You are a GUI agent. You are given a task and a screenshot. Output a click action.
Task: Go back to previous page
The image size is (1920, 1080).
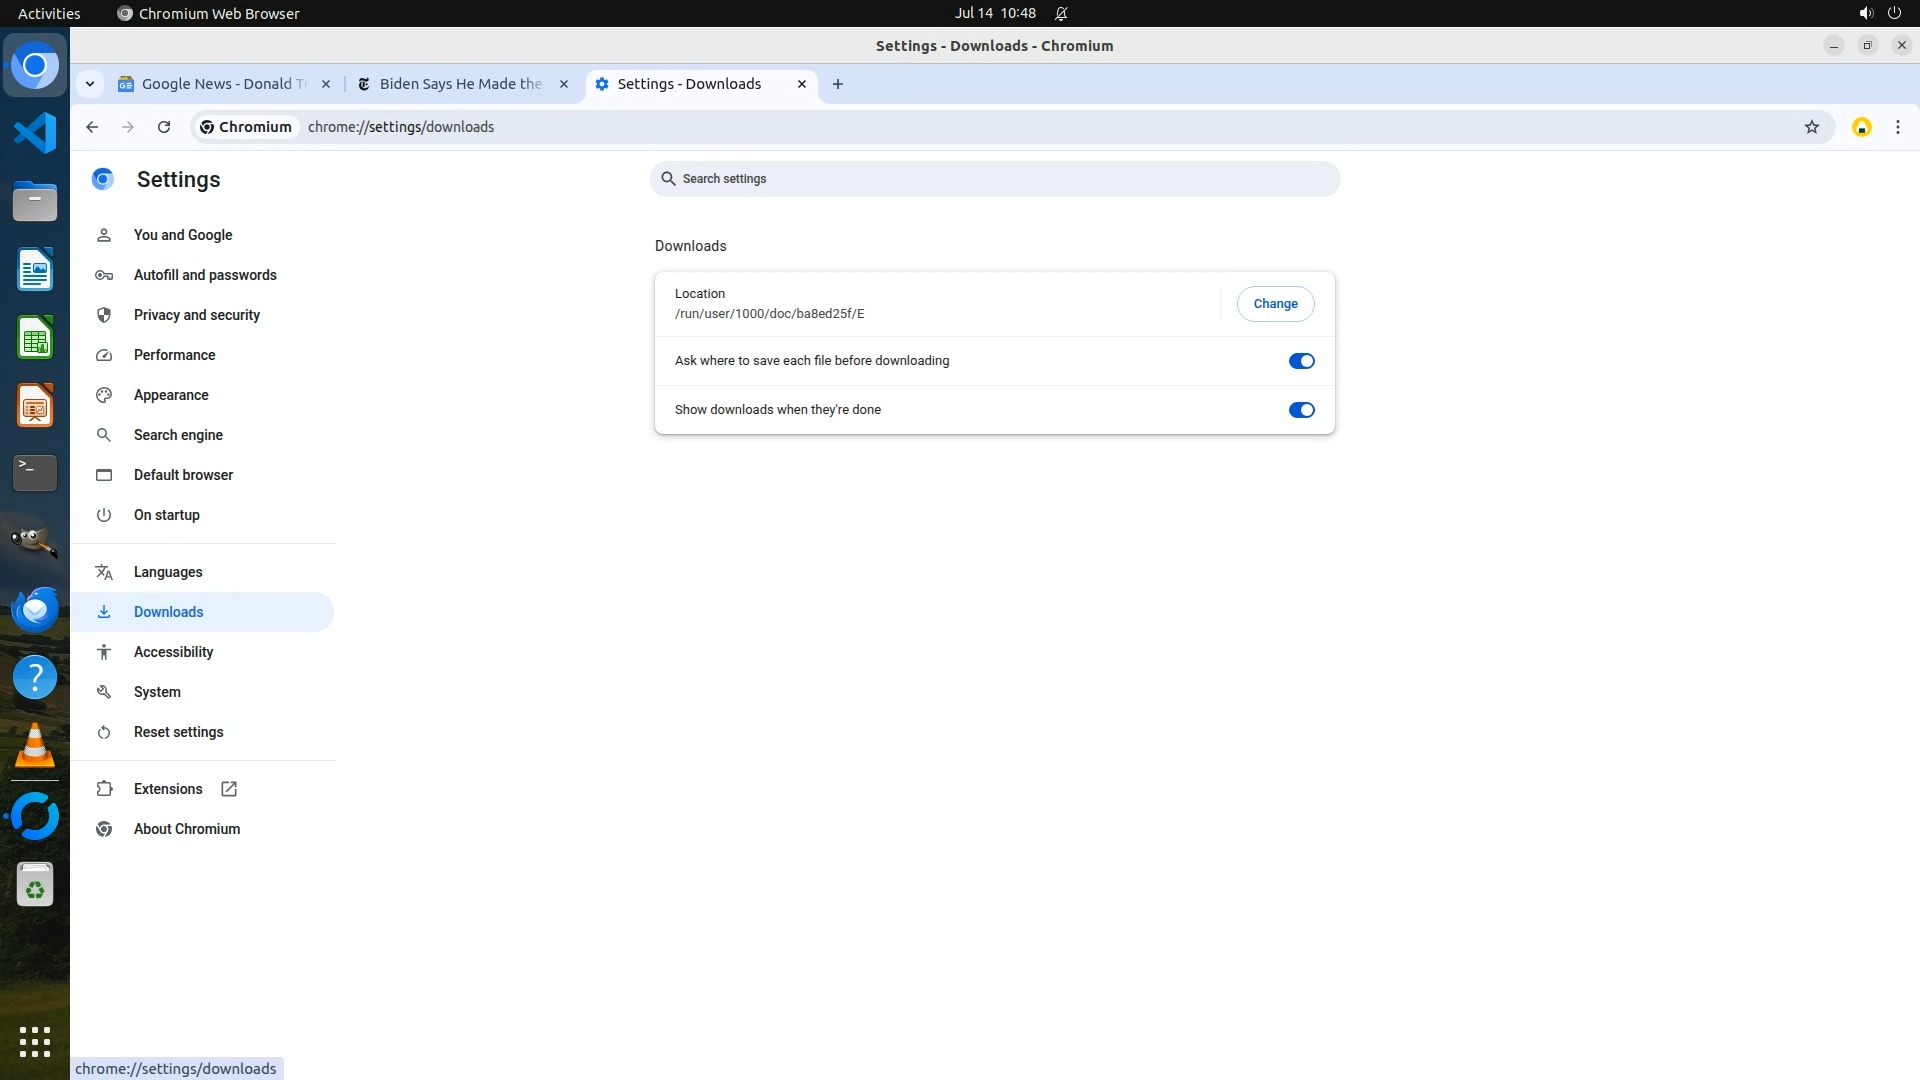(92, 127)
